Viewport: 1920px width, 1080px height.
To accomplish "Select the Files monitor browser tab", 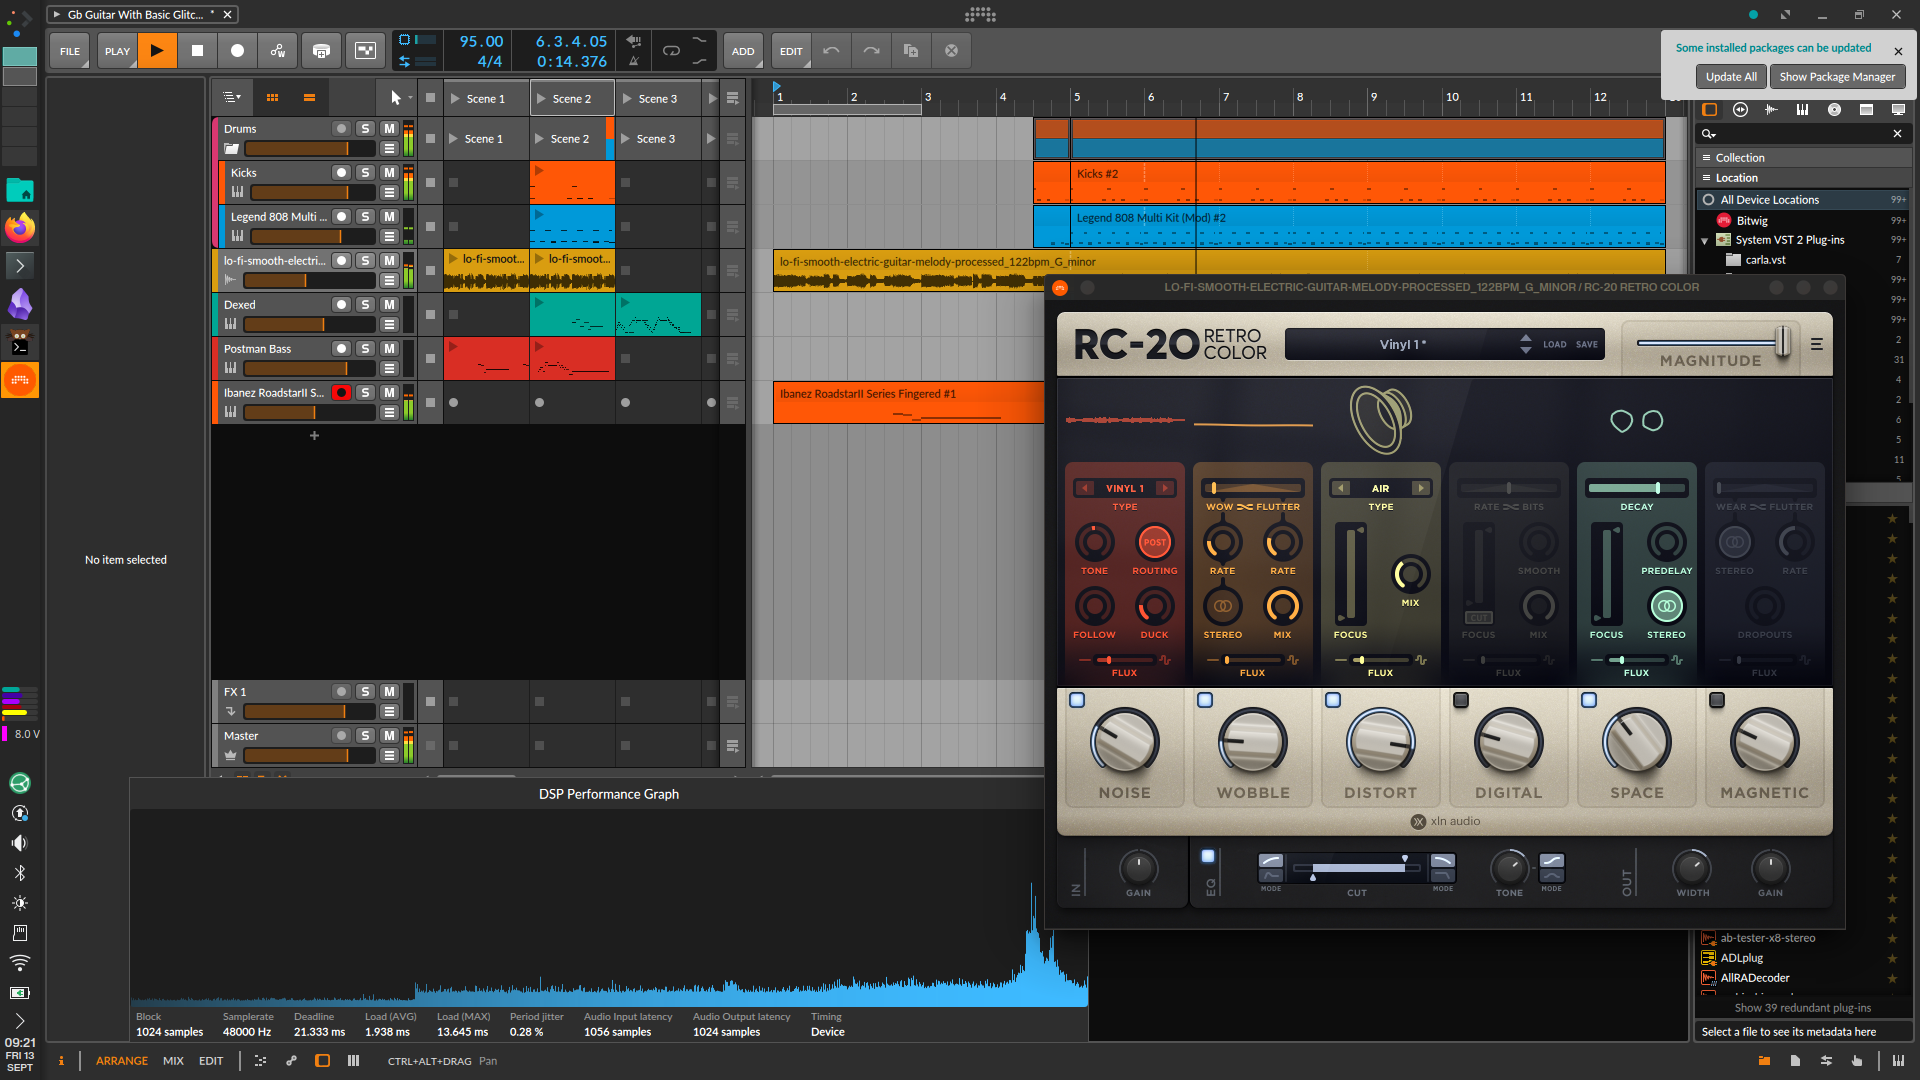I will (1898, 110).
